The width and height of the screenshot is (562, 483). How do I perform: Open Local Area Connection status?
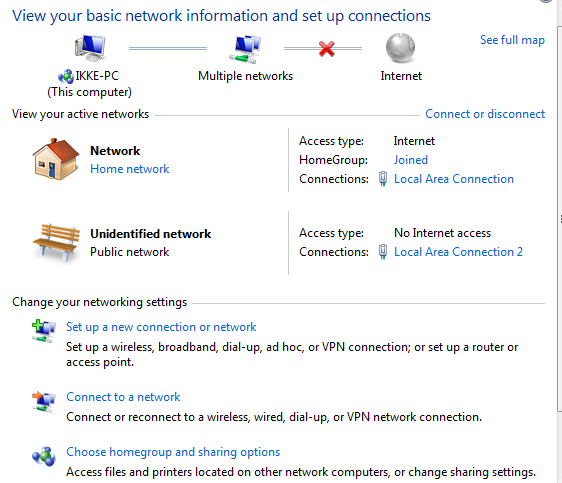coord(454,179)
